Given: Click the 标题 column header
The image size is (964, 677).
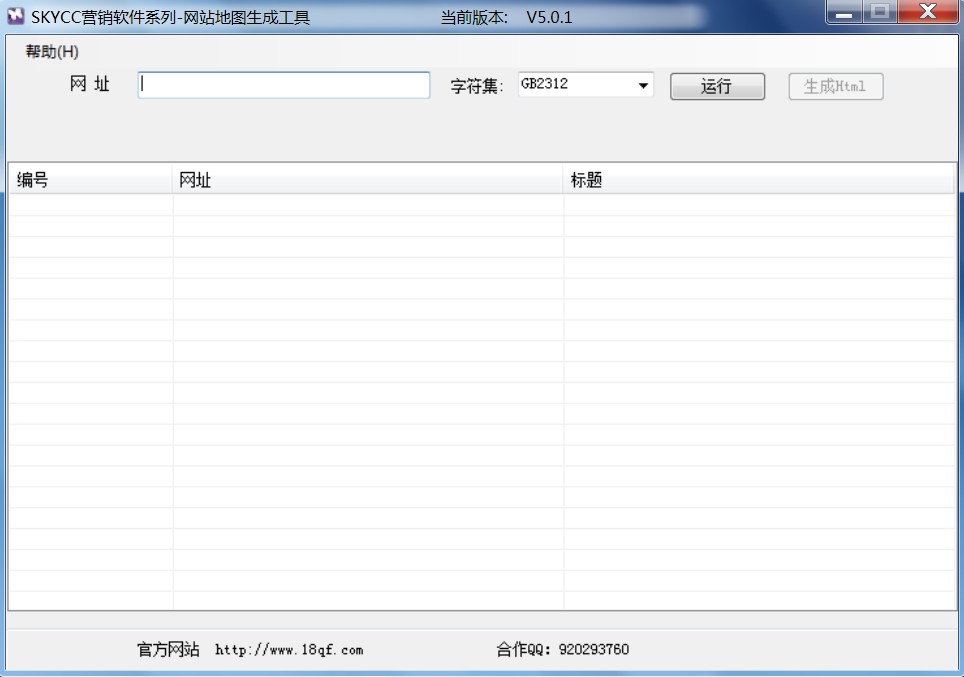Looking at the screenshot, I should (x=758, y=180).
